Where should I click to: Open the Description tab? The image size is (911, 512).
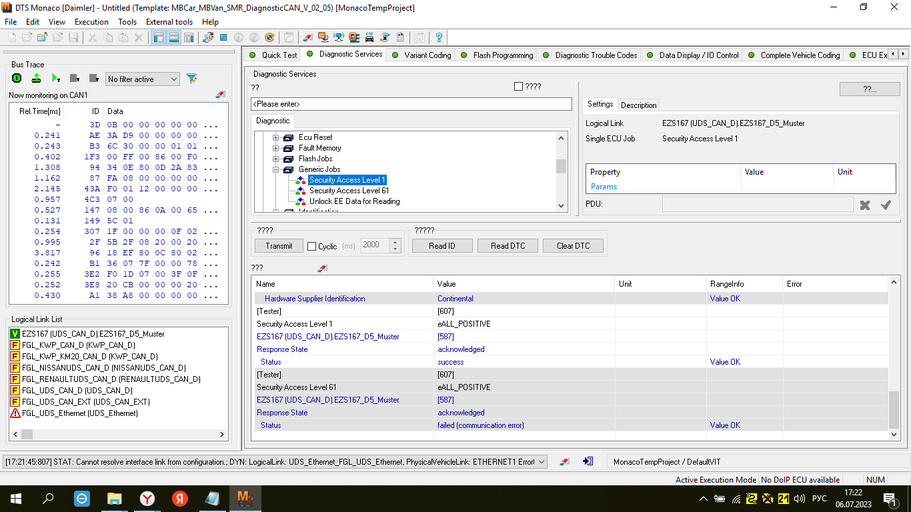[639, 105]
